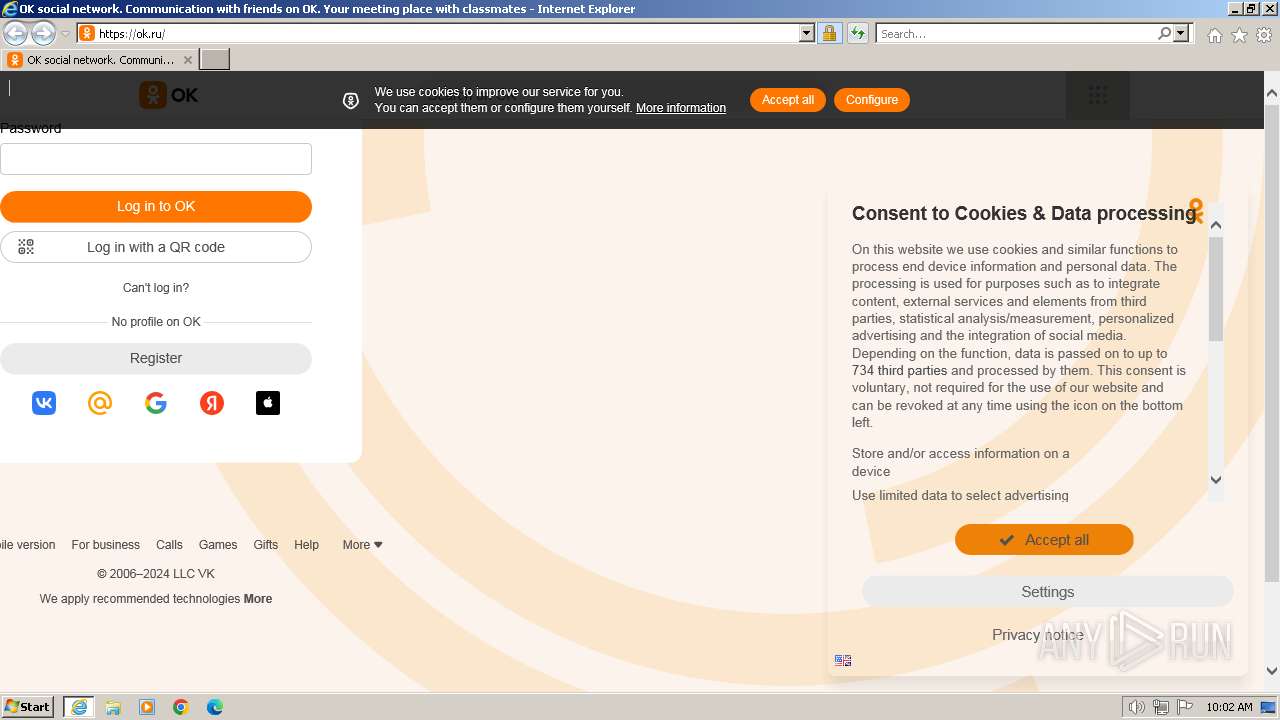The image size is (1280, 720).
Task: Click the search magnifier icon
Action: pos(1164,33)
